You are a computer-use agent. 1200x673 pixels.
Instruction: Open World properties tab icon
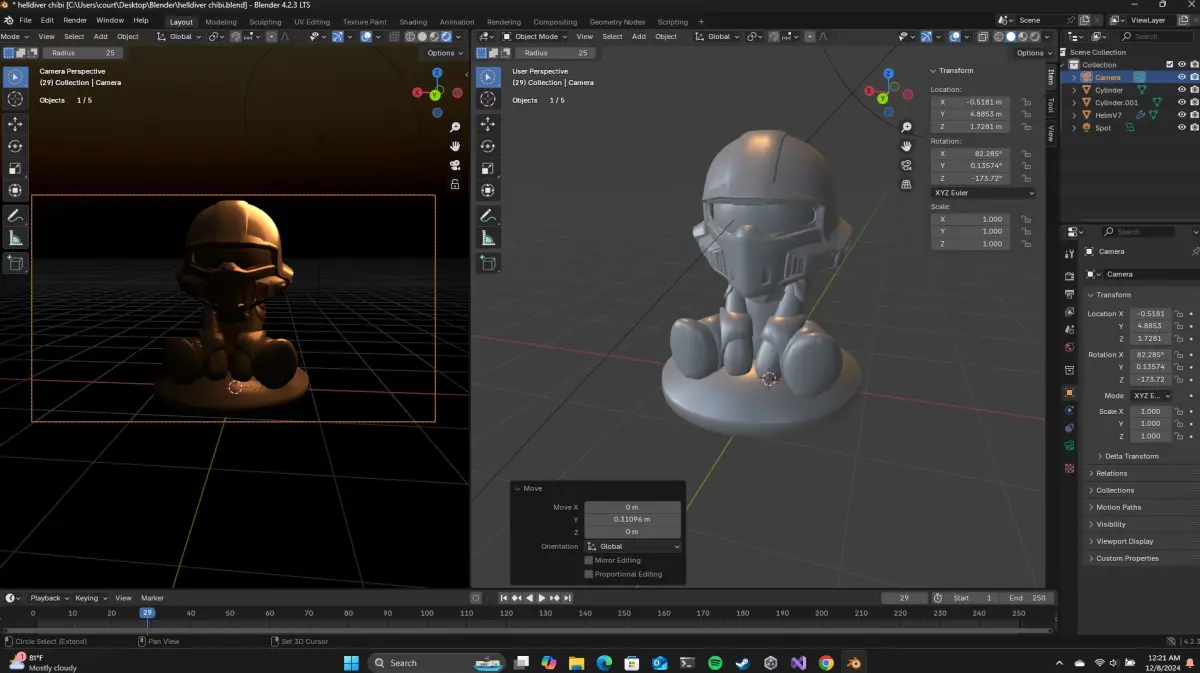1069,347
